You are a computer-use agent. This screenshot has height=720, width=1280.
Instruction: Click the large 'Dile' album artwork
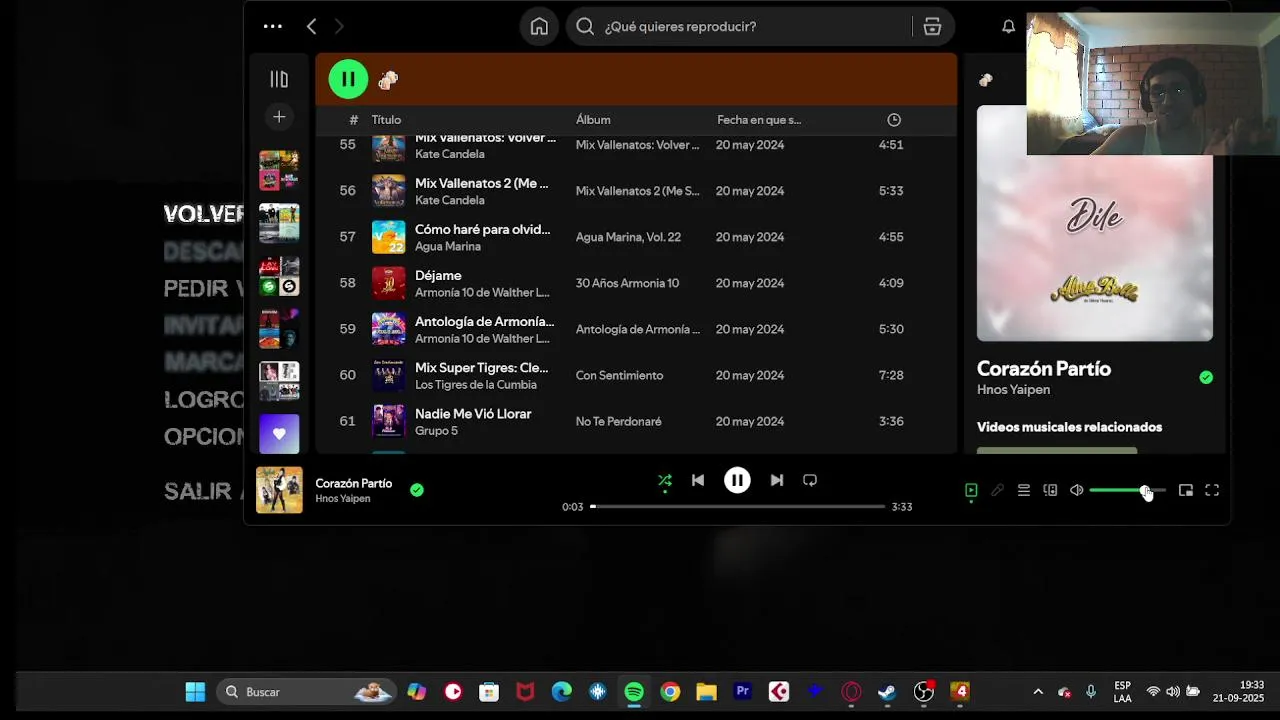pos(1095,224)
